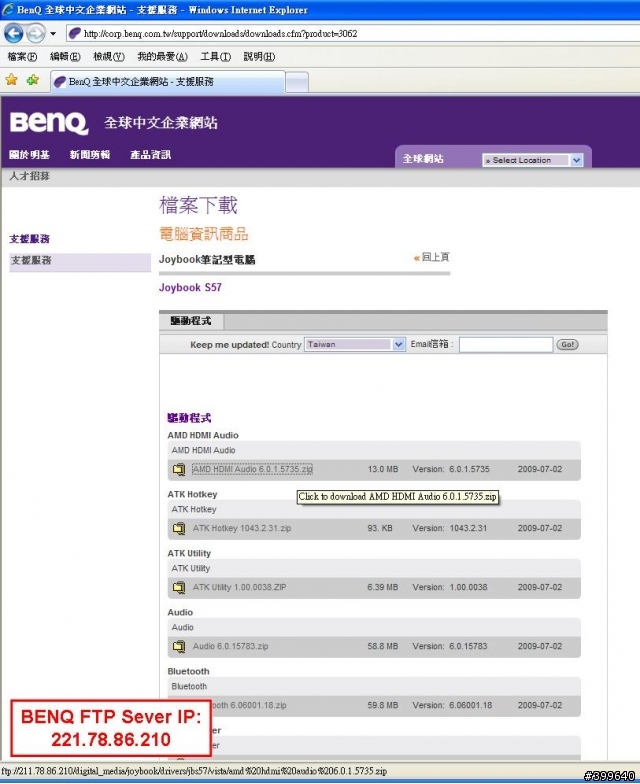Viewport: 640px width, 784px height.
Task: Click the BenQ logo
Action: point(49,122)
